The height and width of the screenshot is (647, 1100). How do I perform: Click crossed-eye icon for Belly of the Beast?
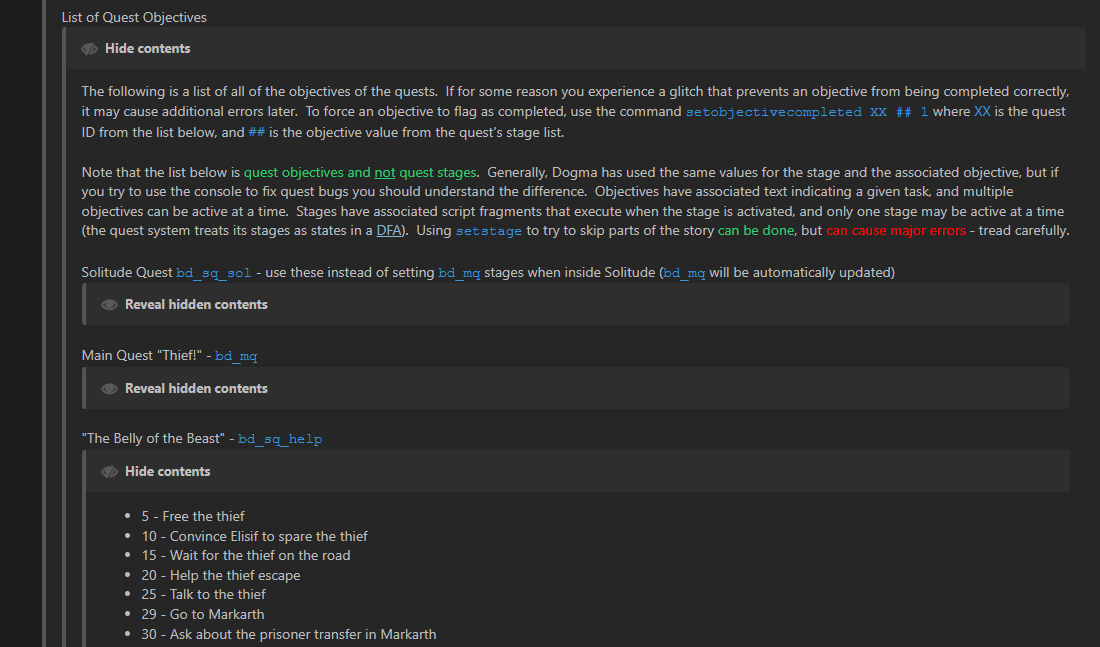click(109, 472)
